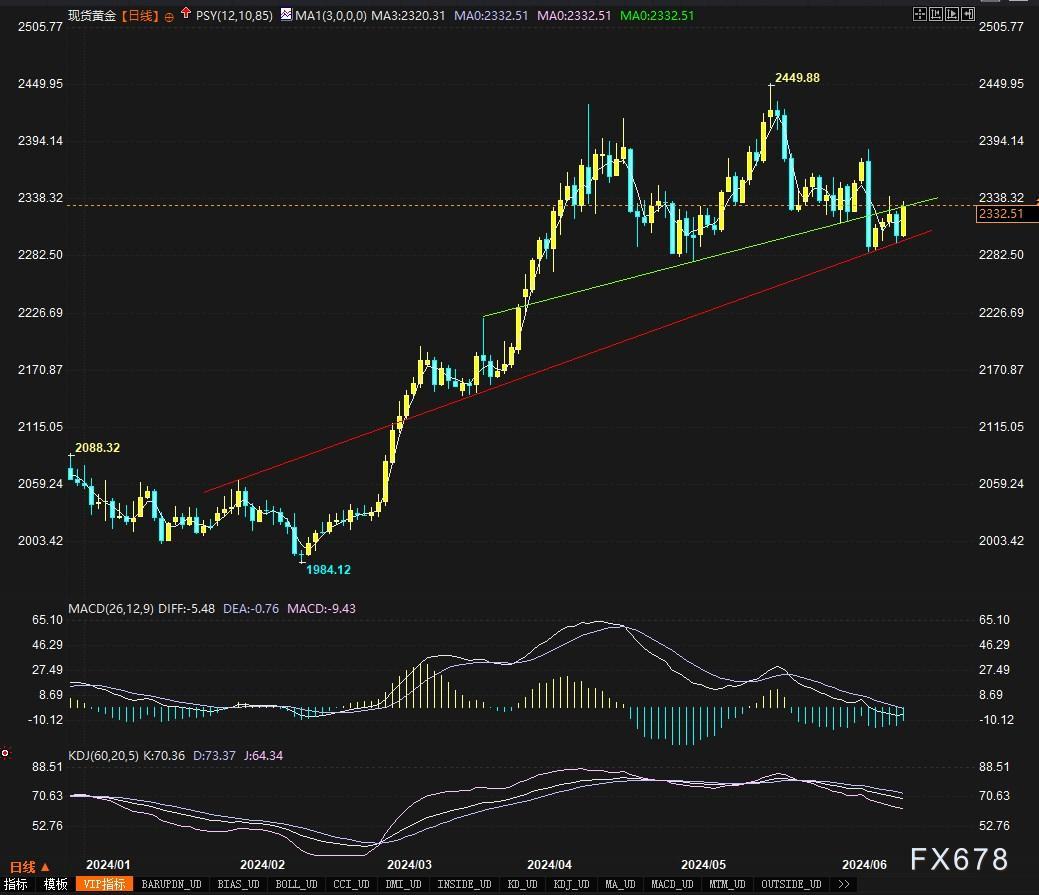Click the 2024/03 date marker on time axis
Viewport: 1039px width, 895px height.
(409, 864)
